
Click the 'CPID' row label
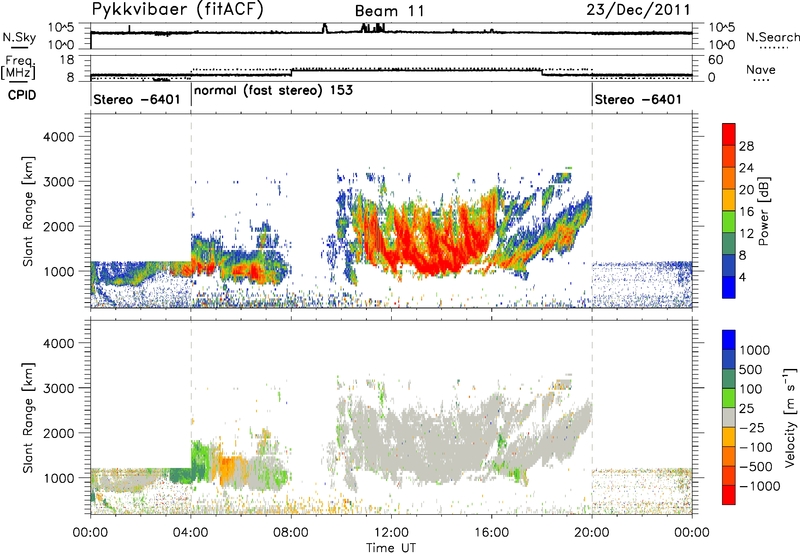[x=22, y=95]
